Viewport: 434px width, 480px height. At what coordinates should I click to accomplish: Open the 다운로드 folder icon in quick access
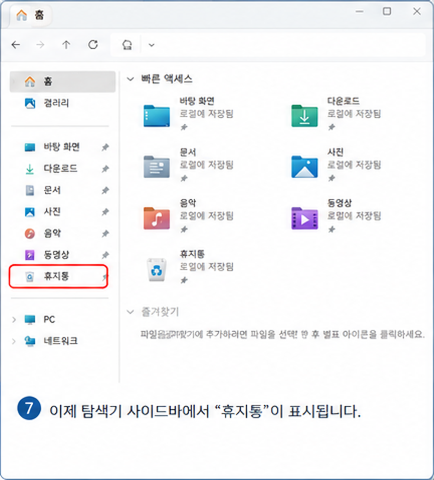(x=304, y=116)
